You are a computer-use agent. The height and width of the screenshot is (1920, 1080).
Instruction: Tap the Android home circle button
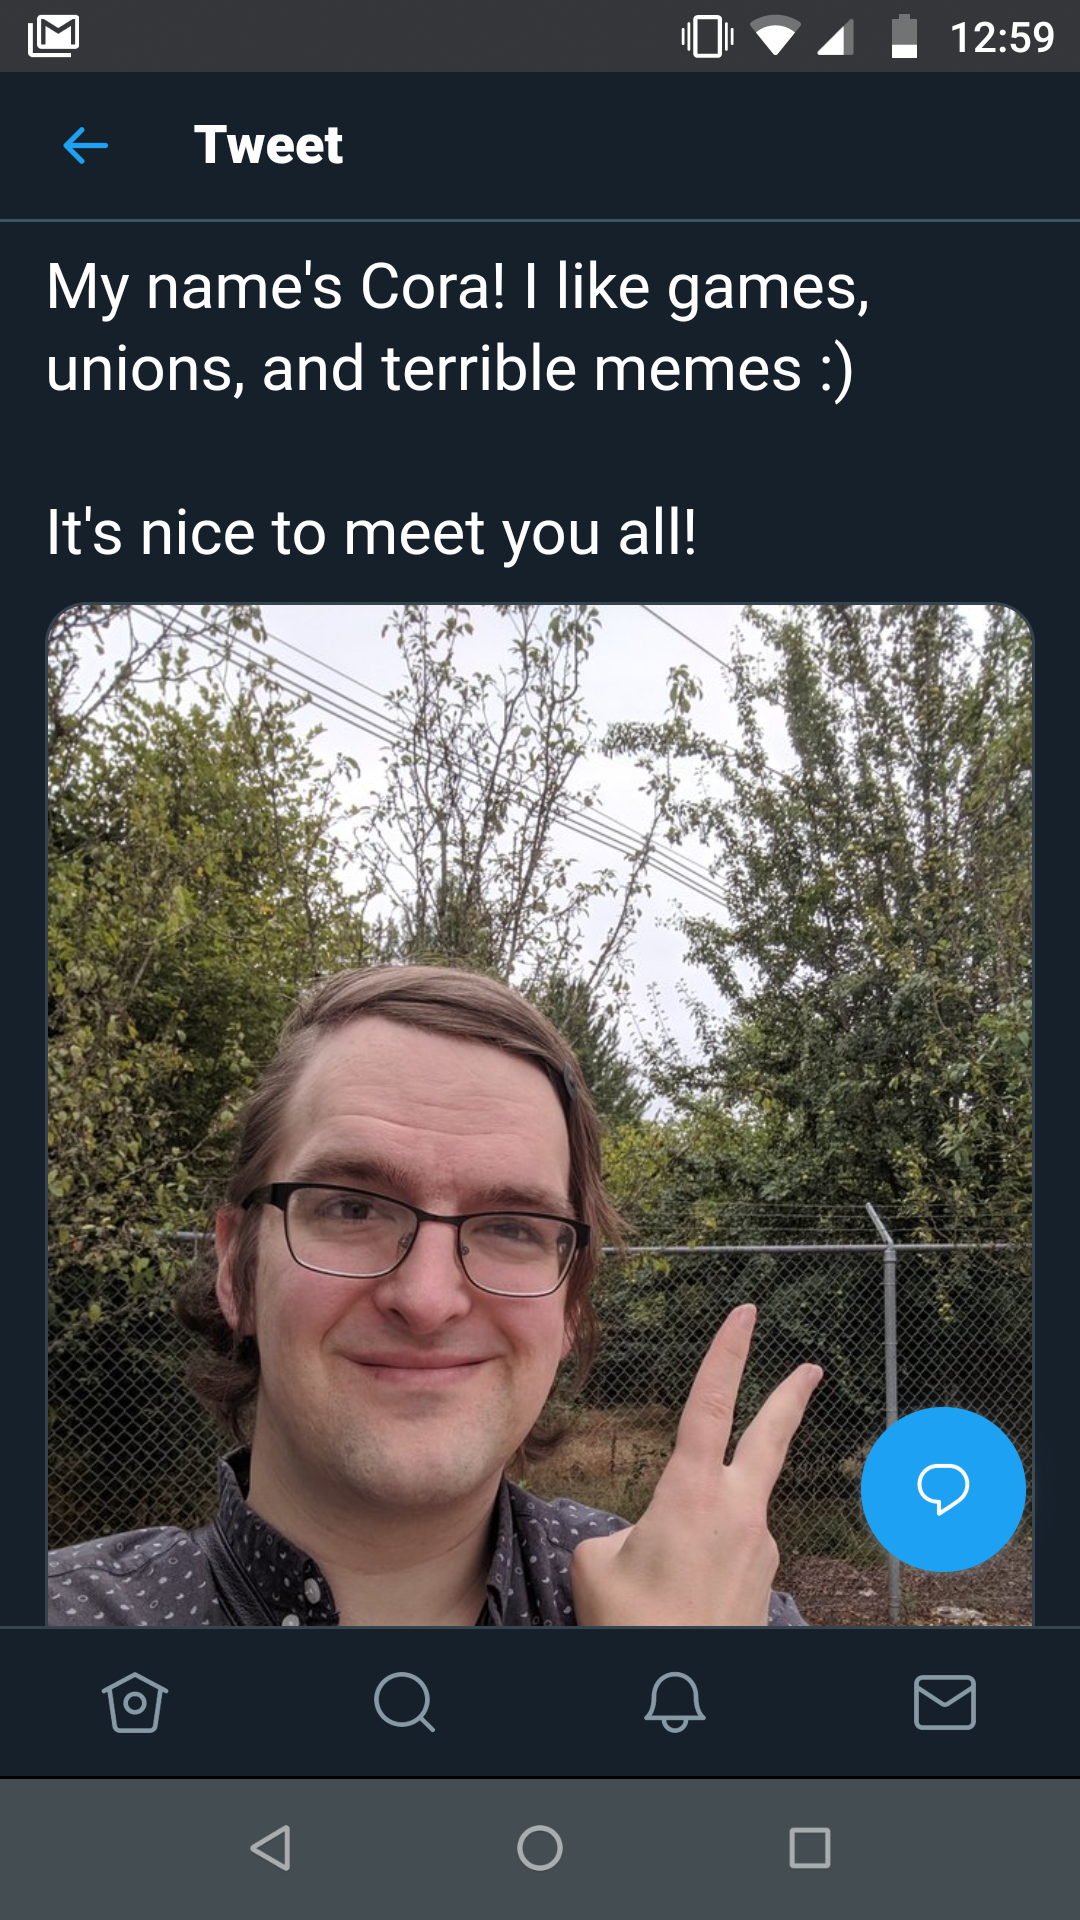(540, 1848)
